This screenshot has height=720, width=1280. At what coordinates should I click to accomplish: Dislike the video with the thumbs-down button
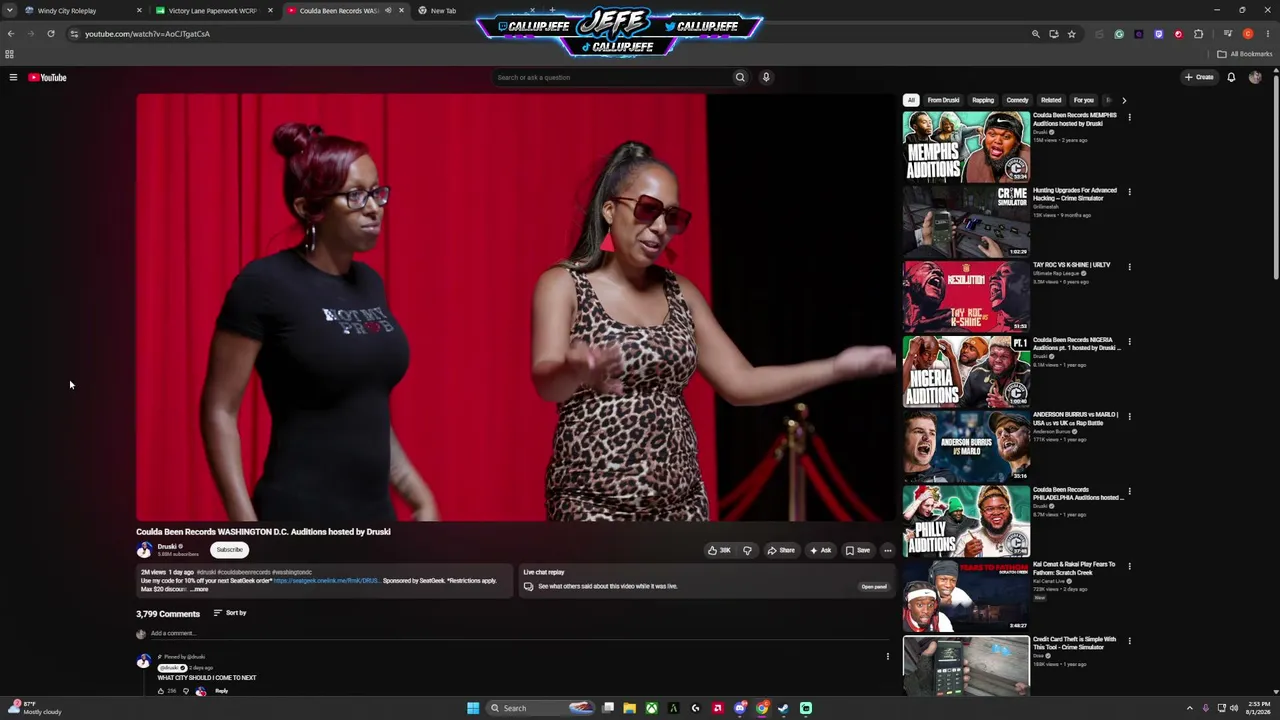click(747, 550)
